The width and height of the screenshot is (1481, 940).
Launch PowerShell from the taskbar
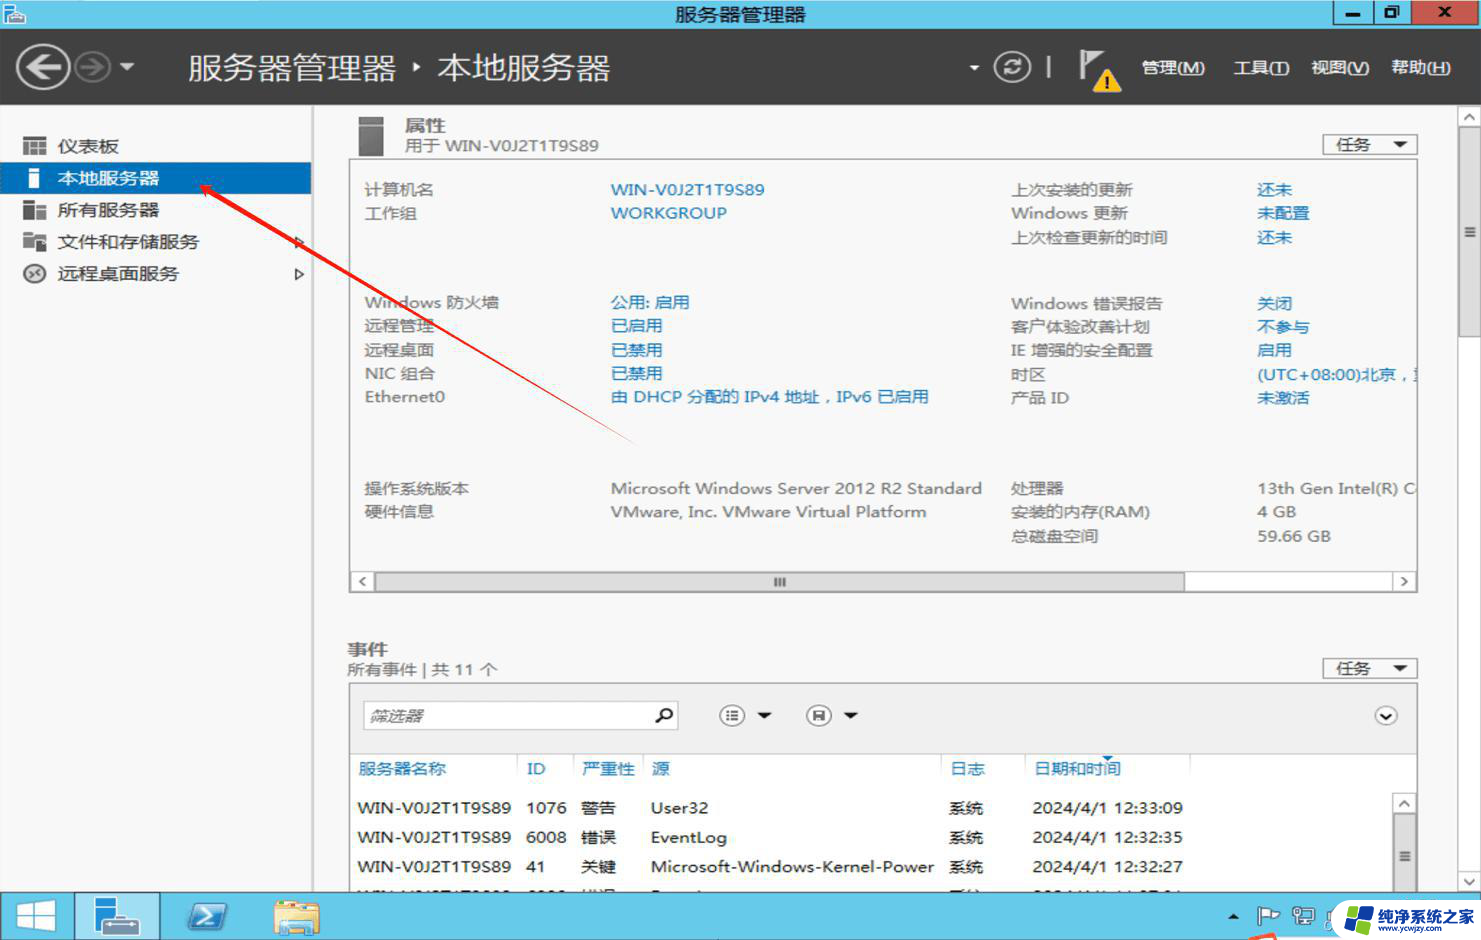coord(206,916)
